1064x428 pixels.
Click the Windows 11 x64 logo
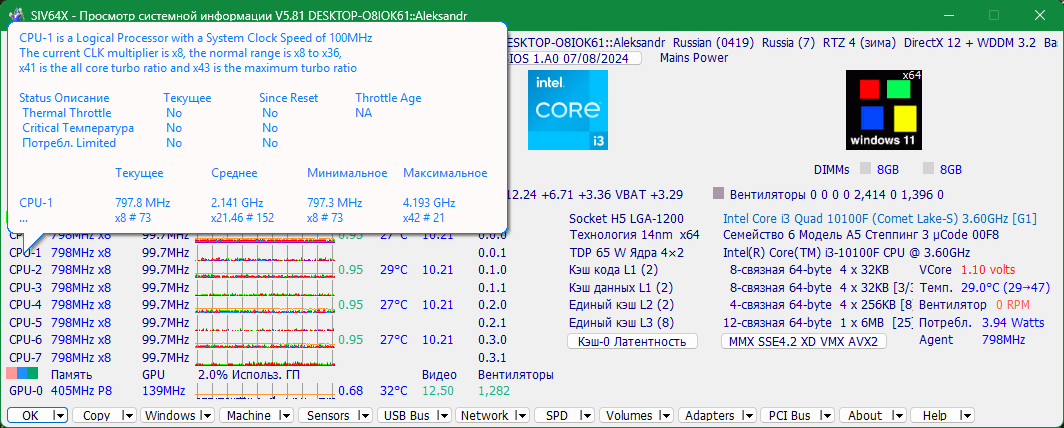[x=883, y=110]
